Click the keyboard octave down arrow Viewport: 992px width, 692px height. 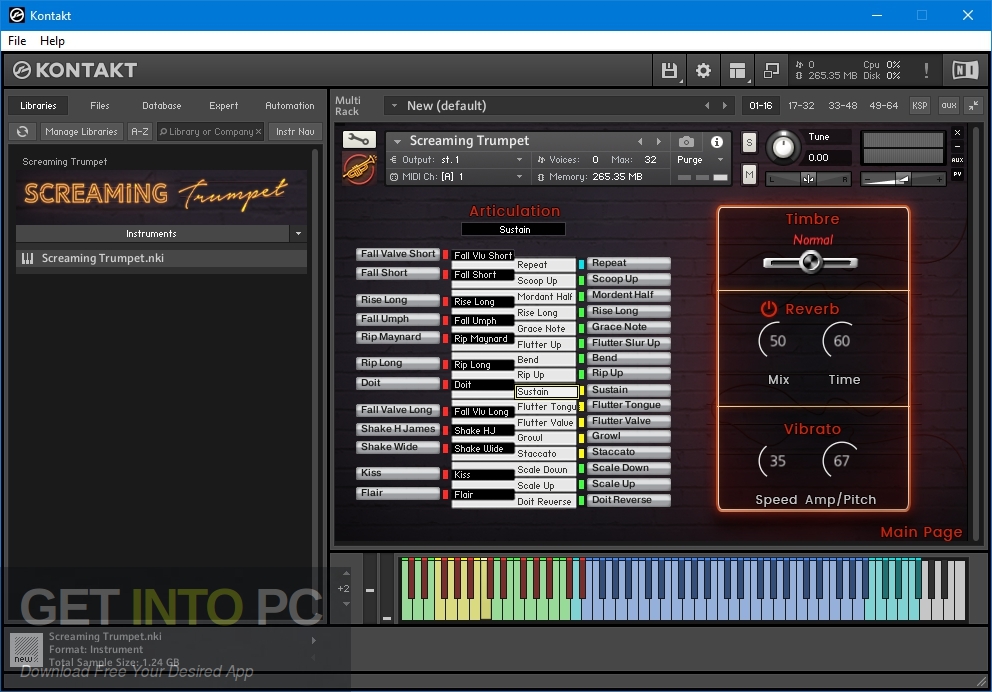(346, 604)
